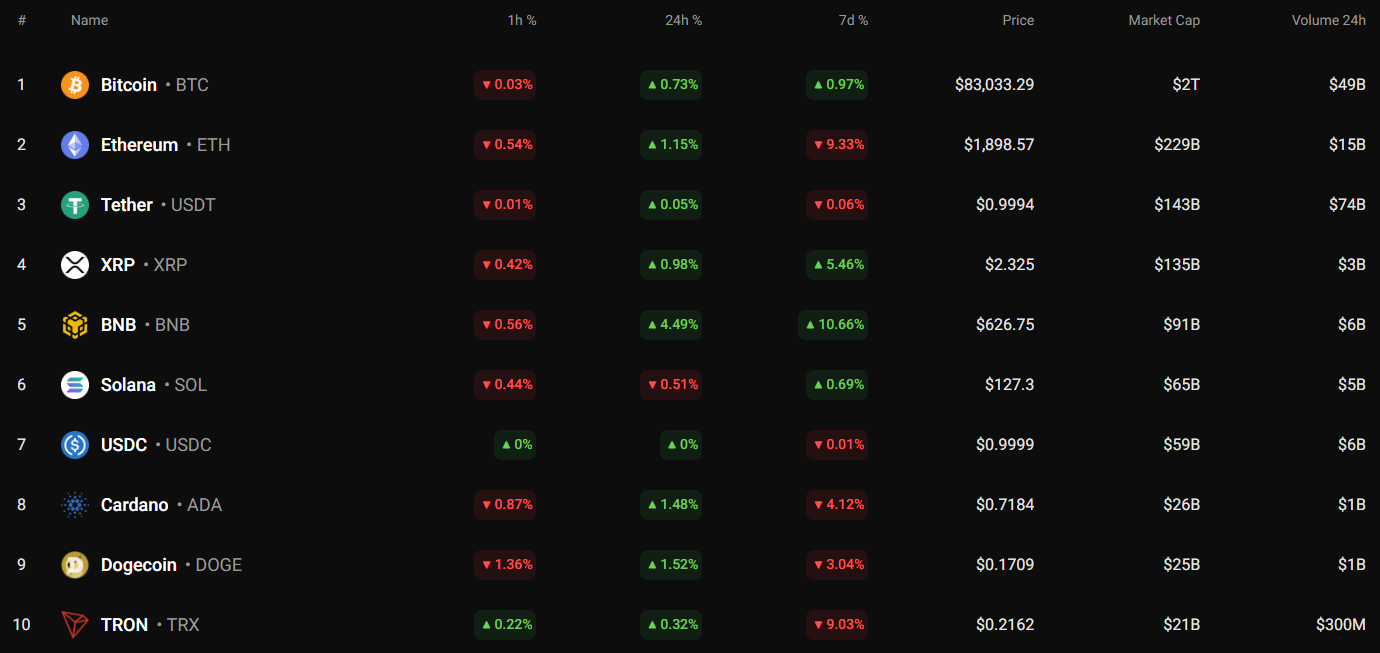The image size is (1380, 653).
Task: Open the Dogecoin name link
Action: tap(139, 565)
